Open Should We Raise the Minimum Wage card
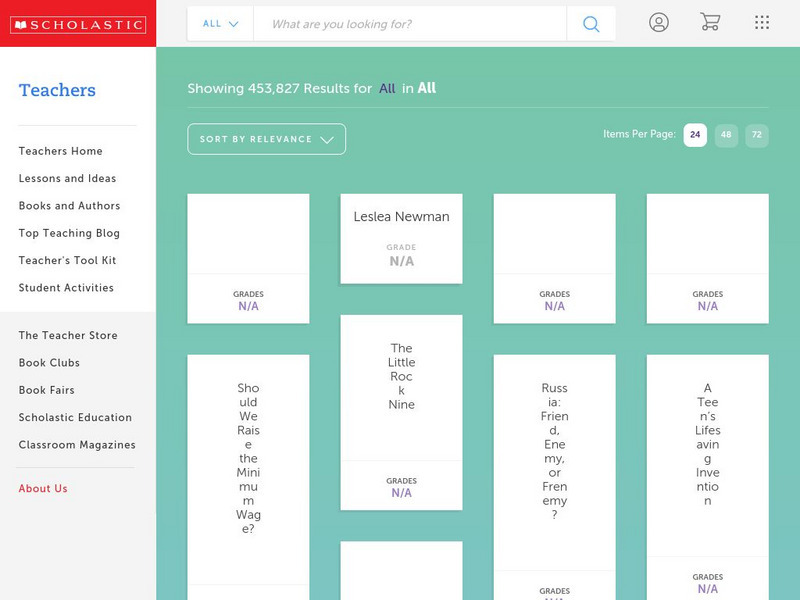 tap(248, 477)
